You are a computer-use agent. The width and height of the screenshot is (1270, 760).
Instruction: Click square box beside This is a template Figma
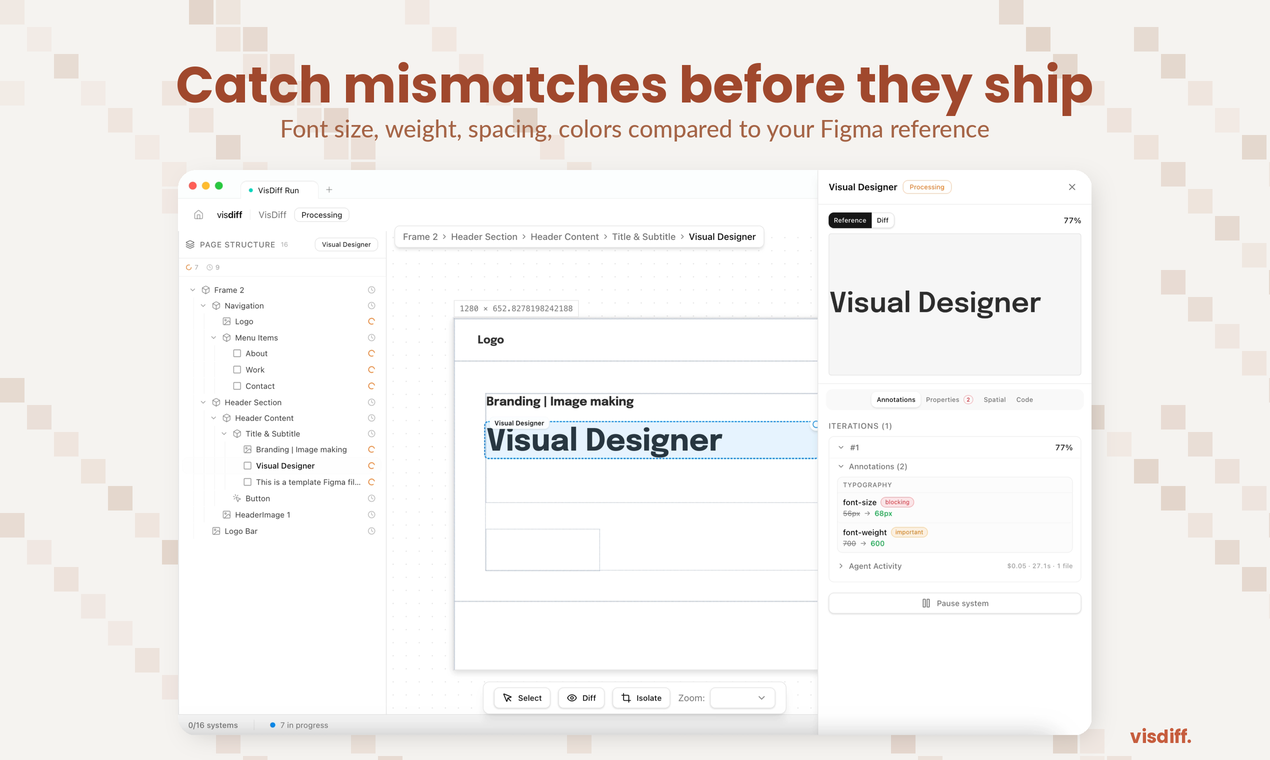coord(247,482)
